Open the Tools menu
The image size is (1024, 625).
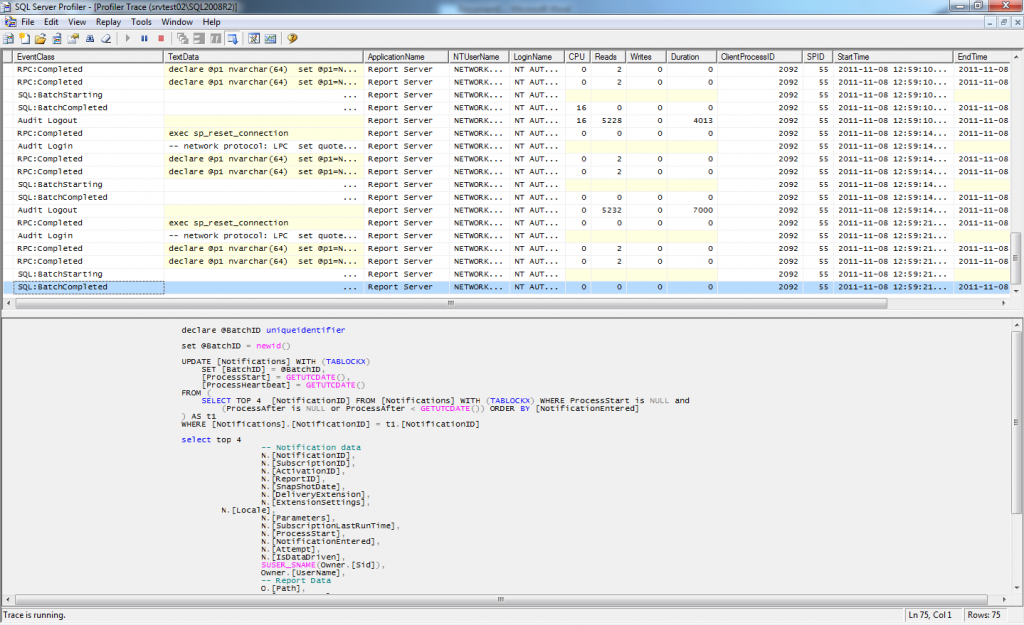coord(141,21)
